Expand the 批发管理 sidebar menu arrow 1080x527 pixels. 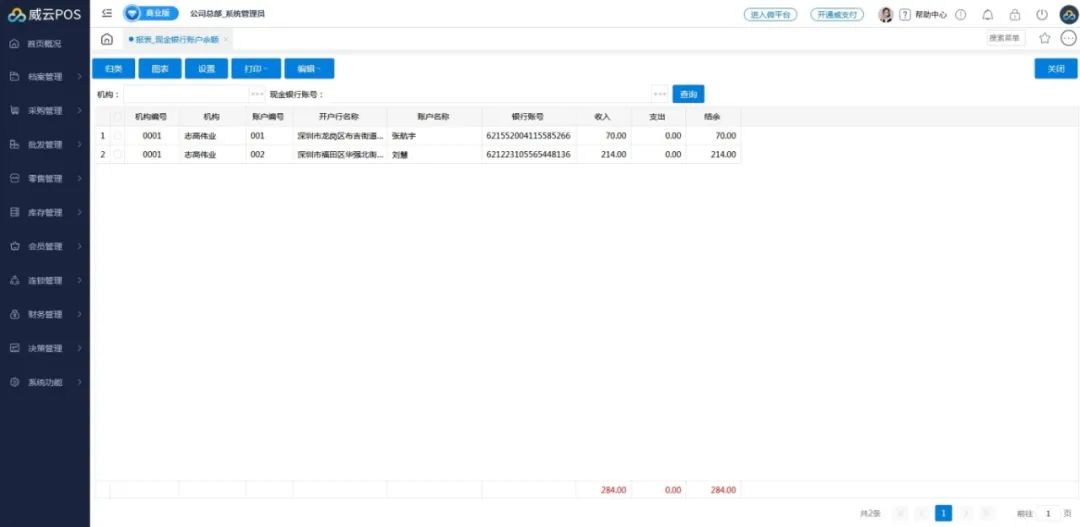(80, 145)
